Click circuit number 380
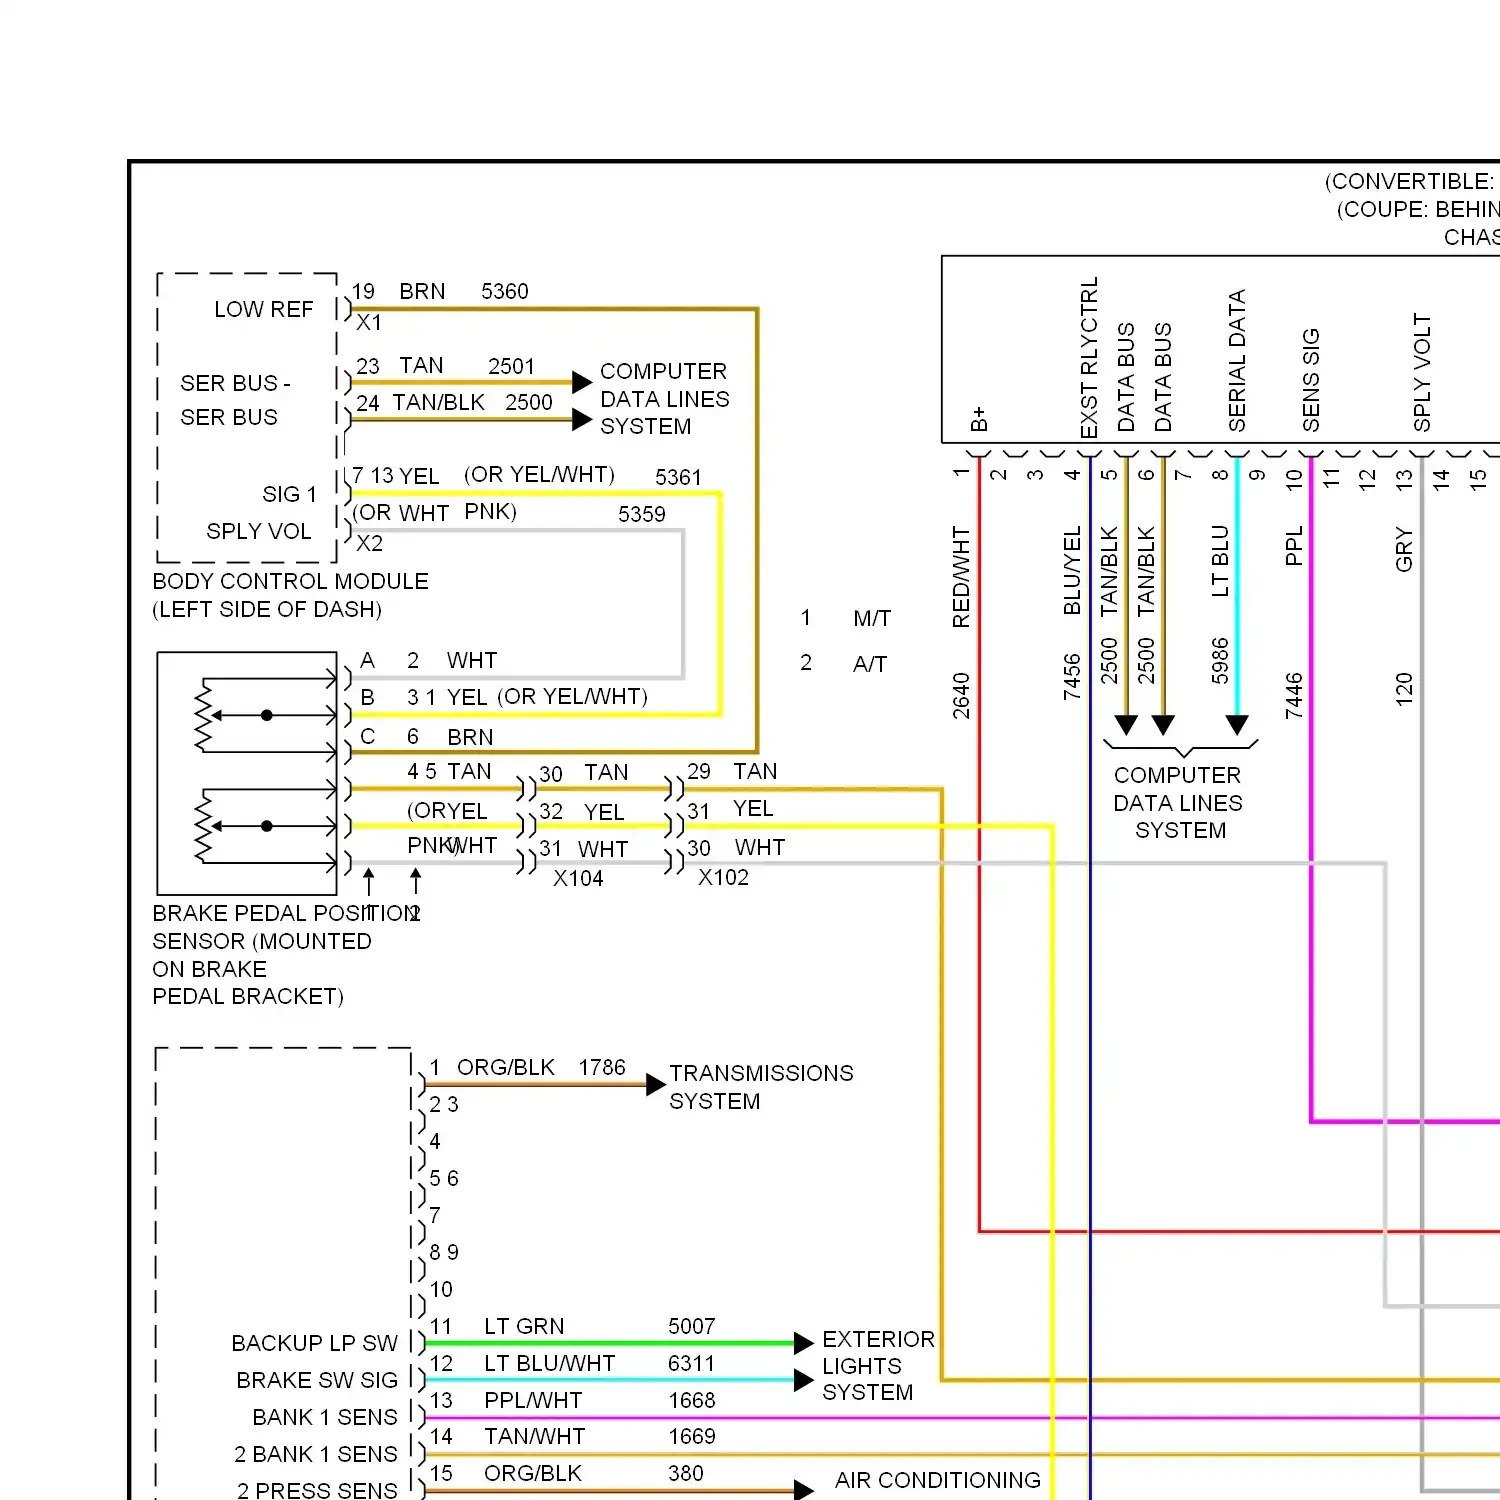Image resolution: width=1500 pixels, height=1500 pixels. (x=686, y=1474)
